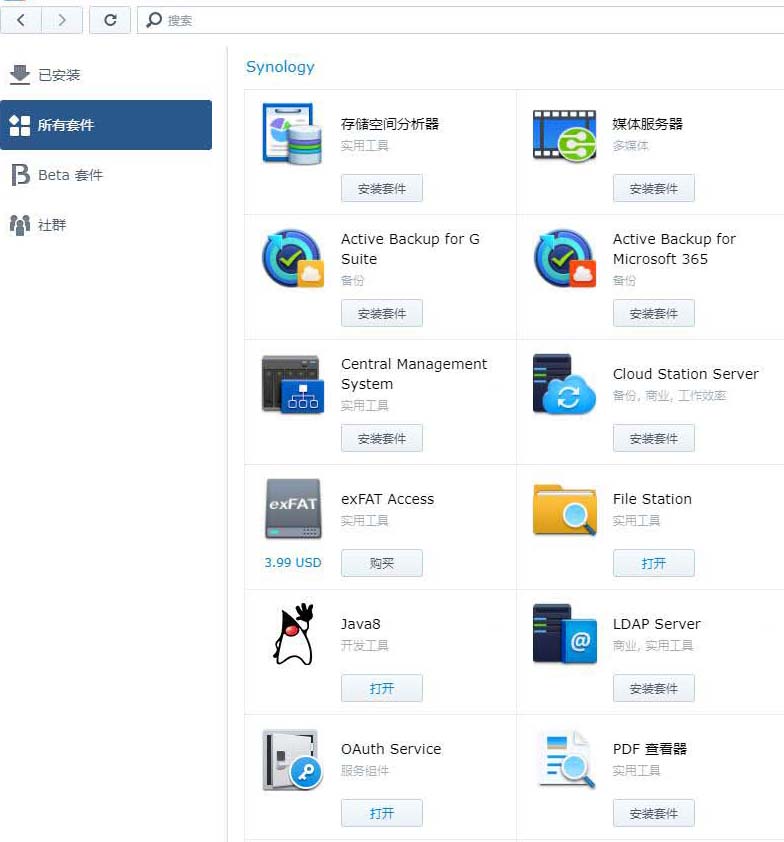Open exFAT Access package icon
Screen dimensions: 784x842
(293, 509)
